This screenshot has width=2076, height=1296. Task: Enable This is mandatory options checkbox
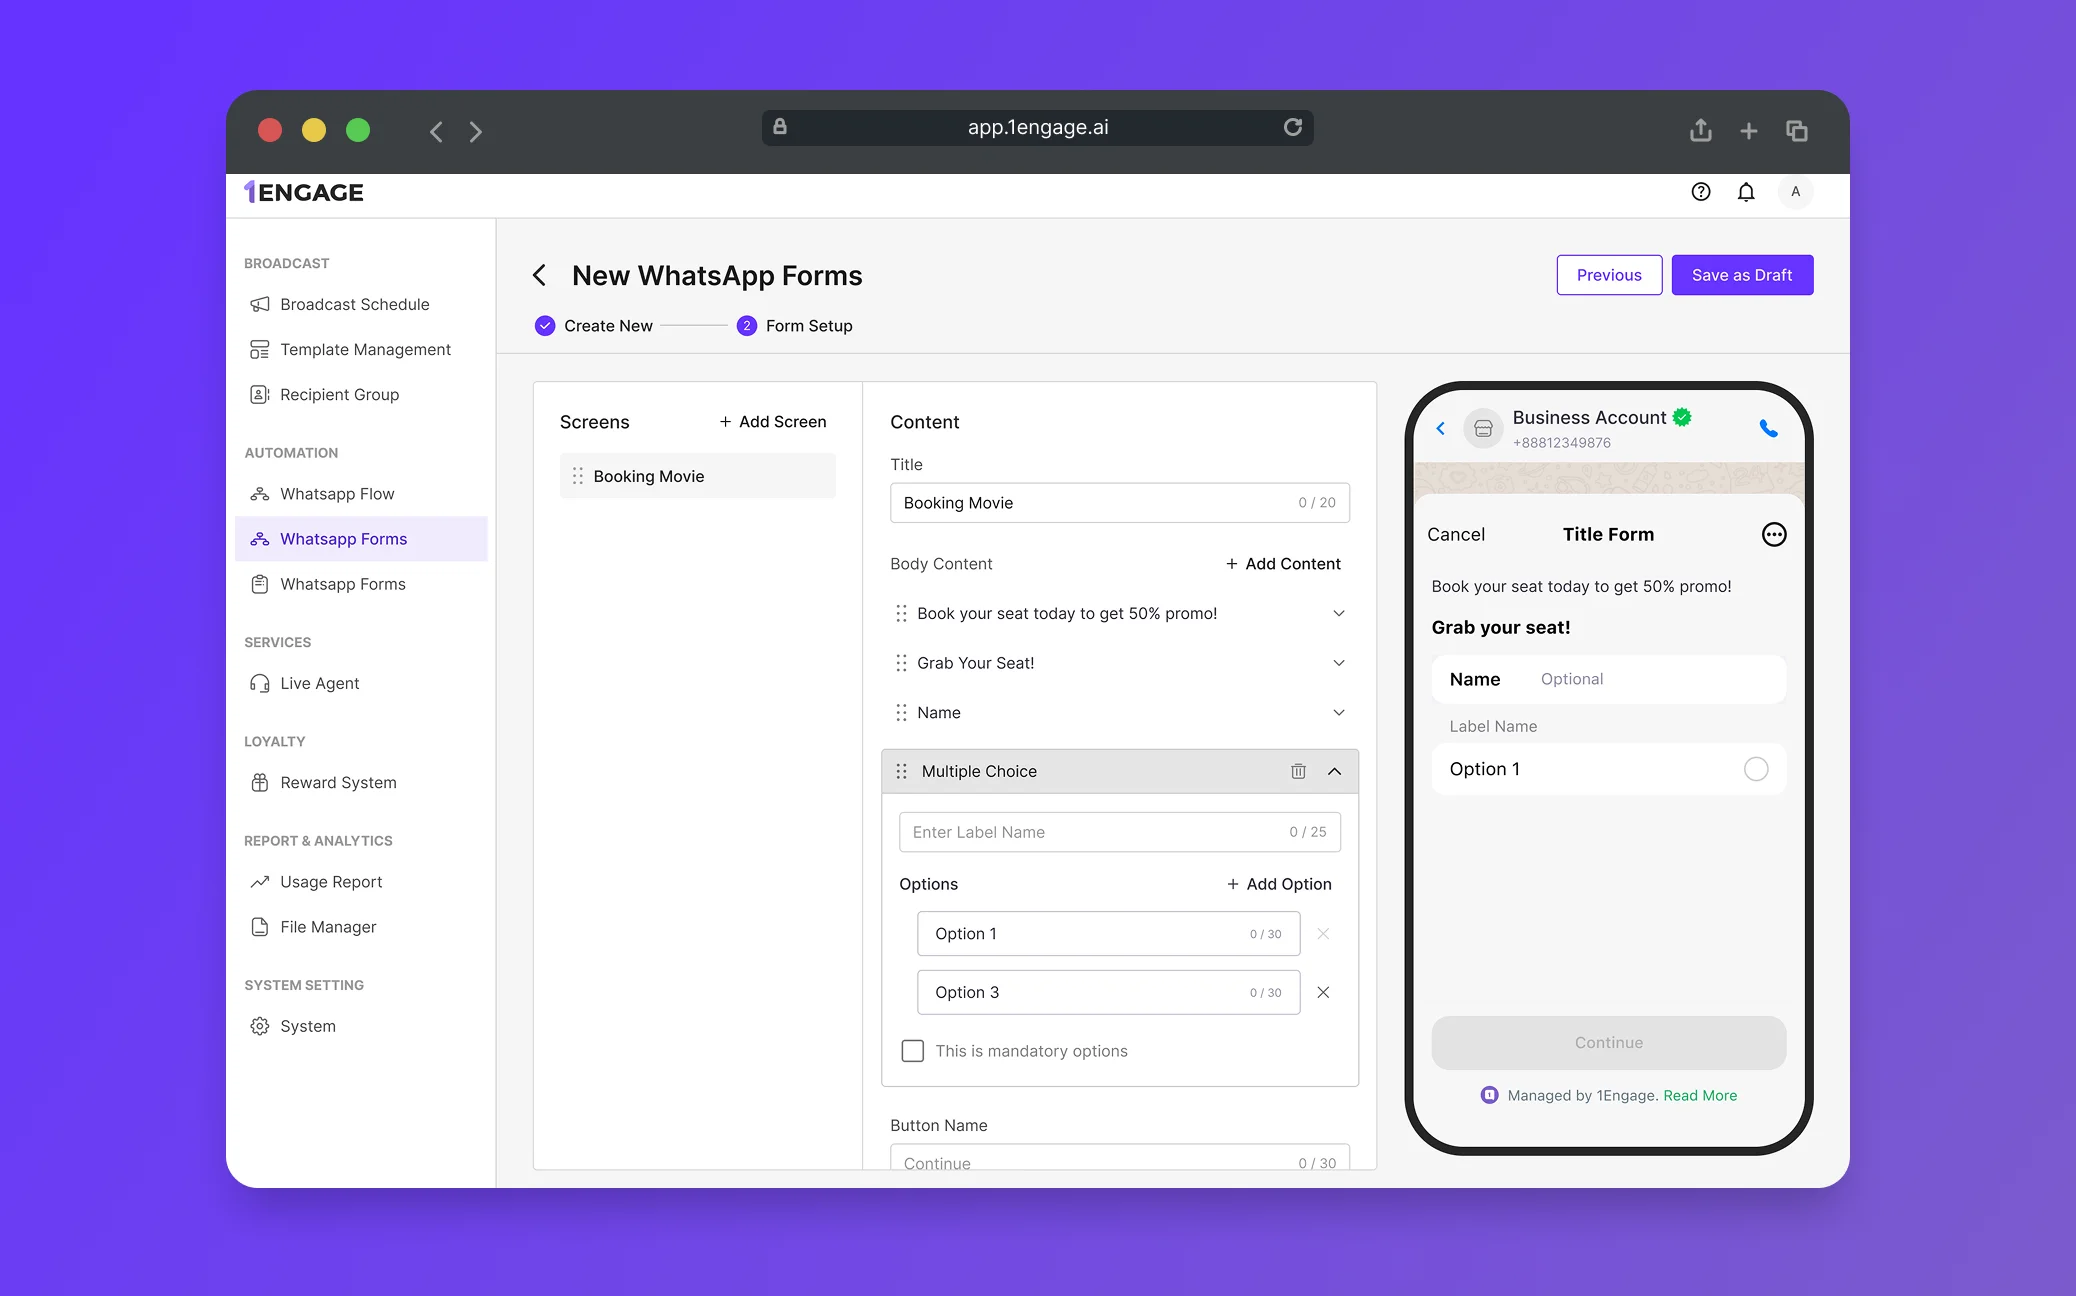(x=912, y=1051)
